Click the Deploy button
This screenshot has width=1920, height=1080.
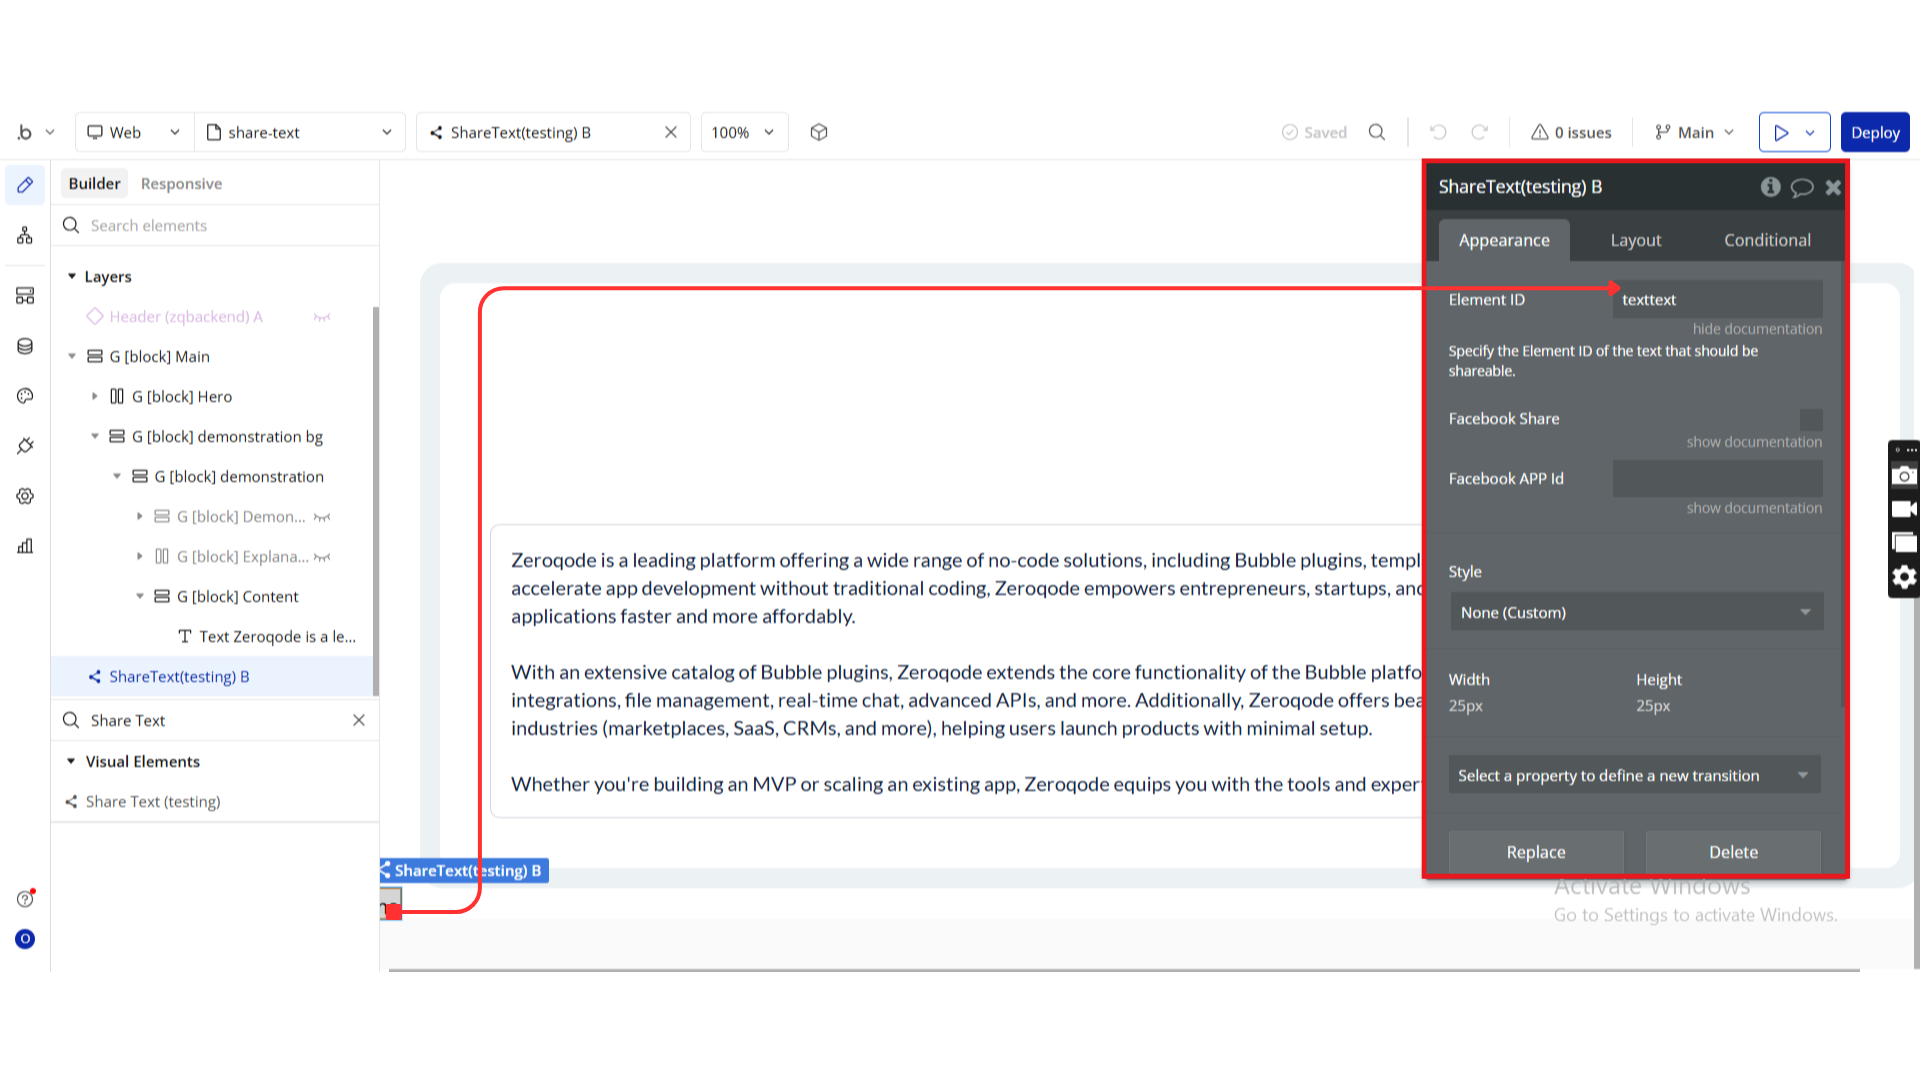click(1874, 132)
